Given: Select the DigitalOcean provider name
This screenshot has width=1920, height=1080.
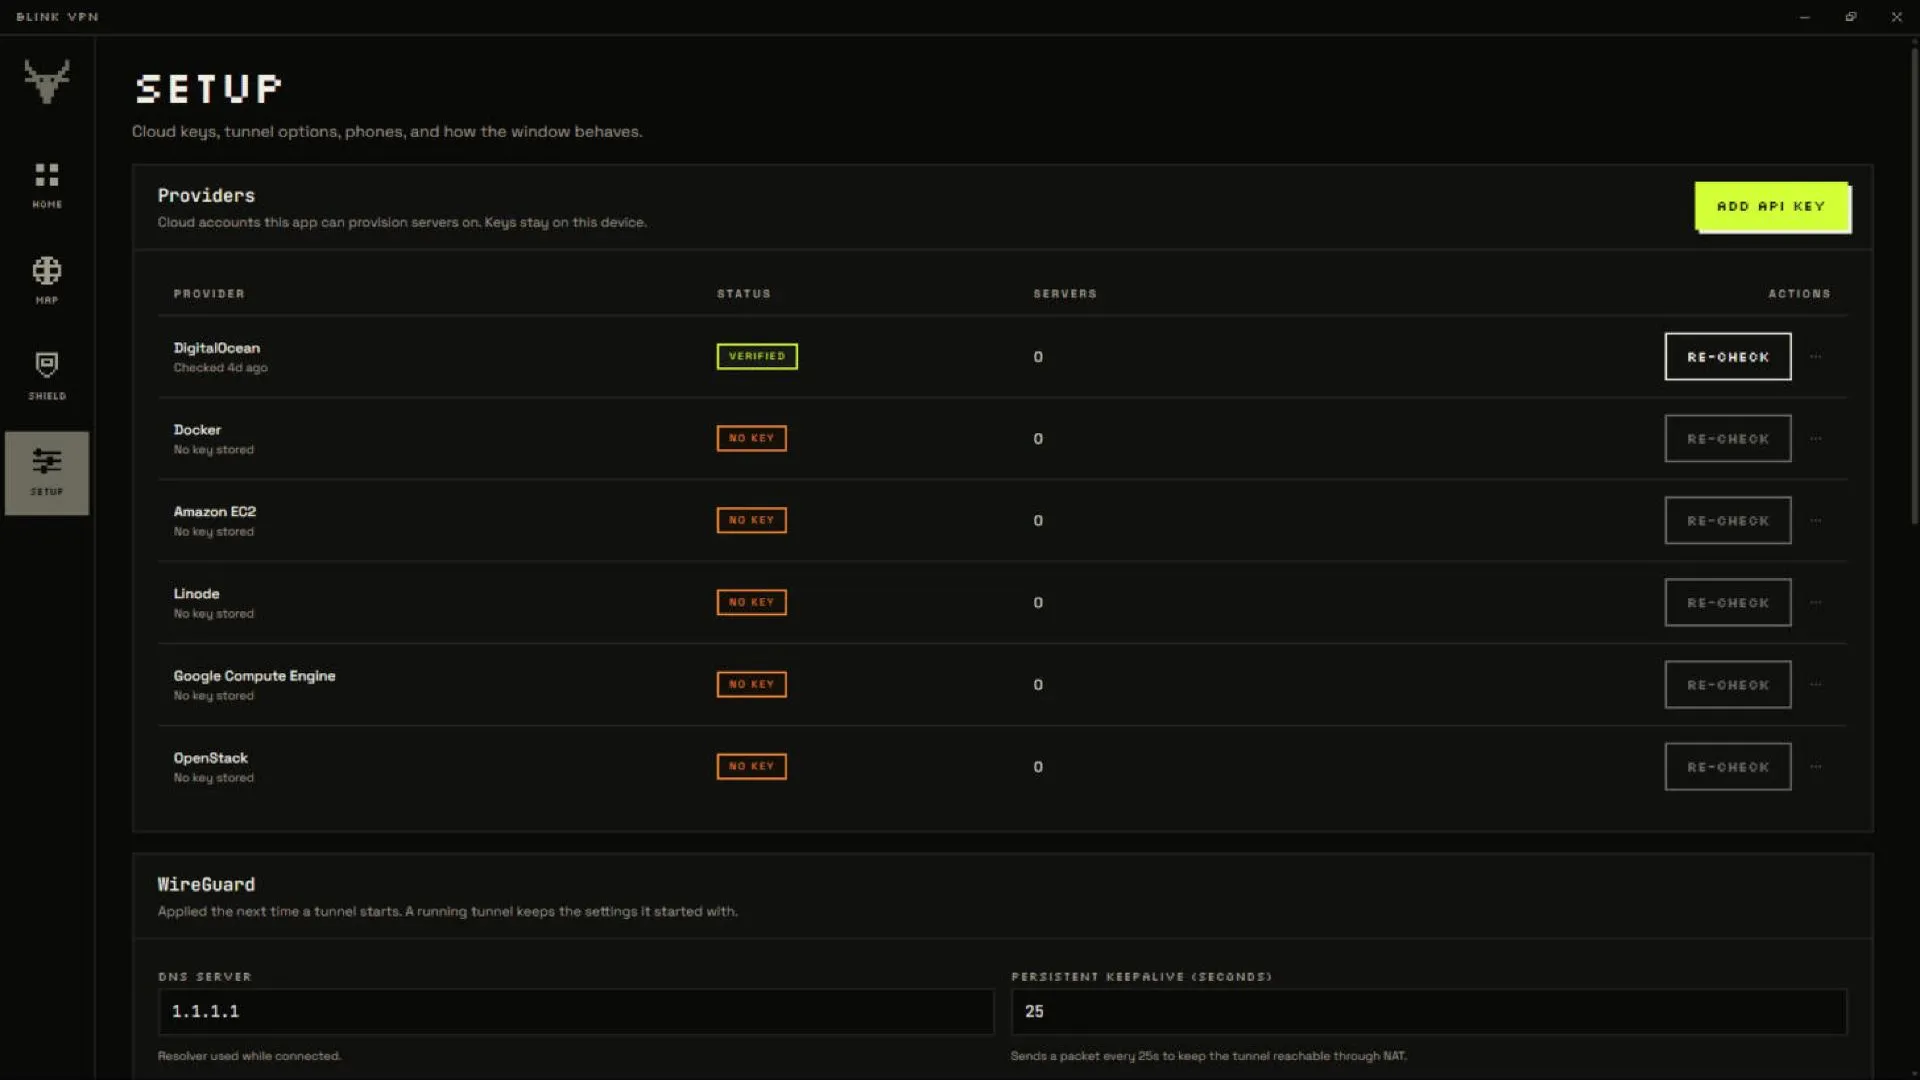Looking at the screenshot, I should pyautogui.click(x=217, y=348).
